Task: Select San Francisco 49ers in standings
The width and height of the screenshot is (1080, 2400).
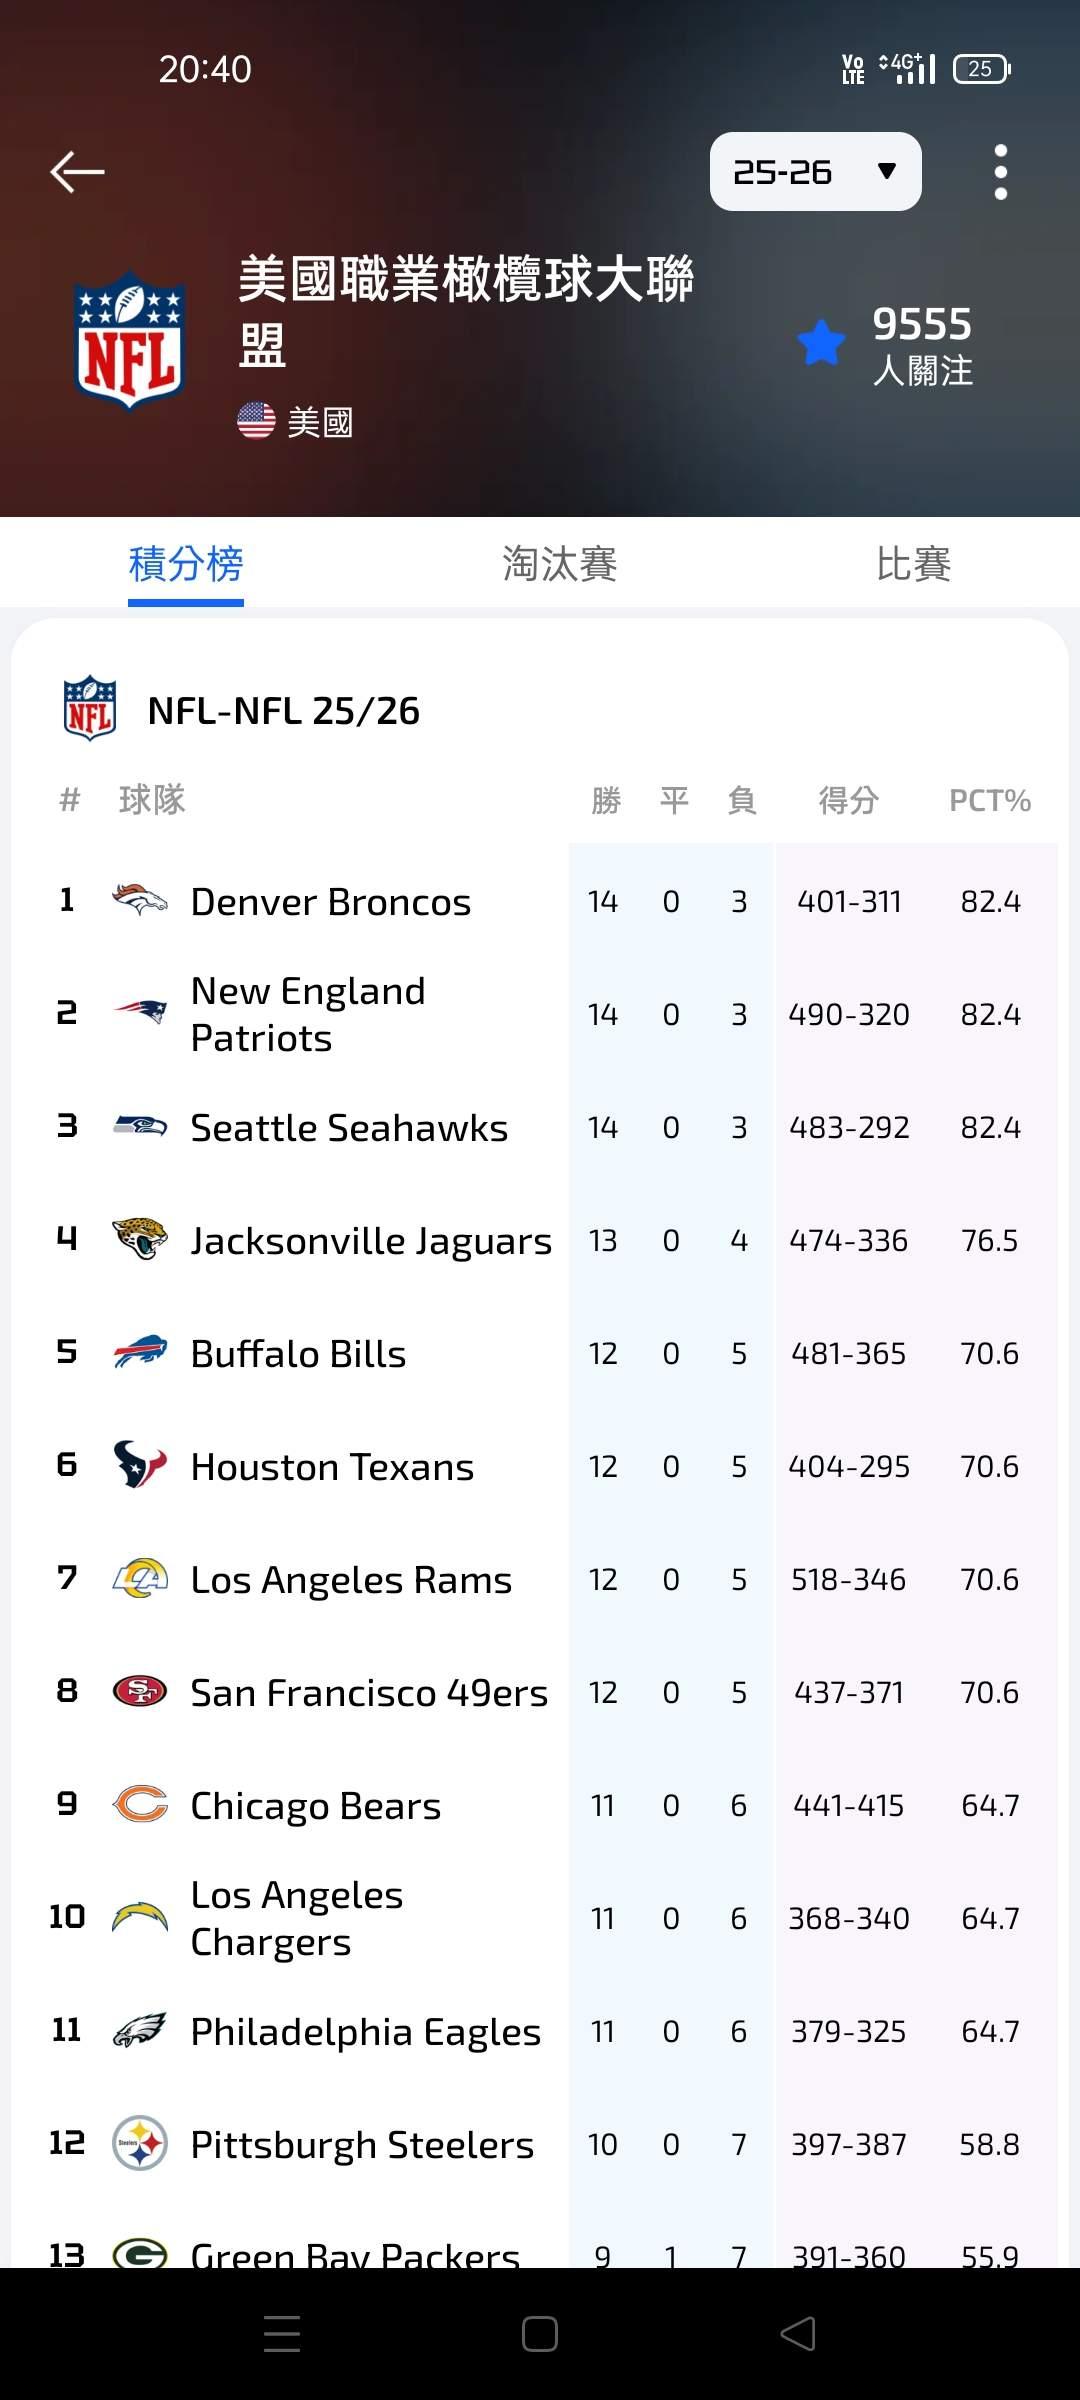Action: (368, 1693)
